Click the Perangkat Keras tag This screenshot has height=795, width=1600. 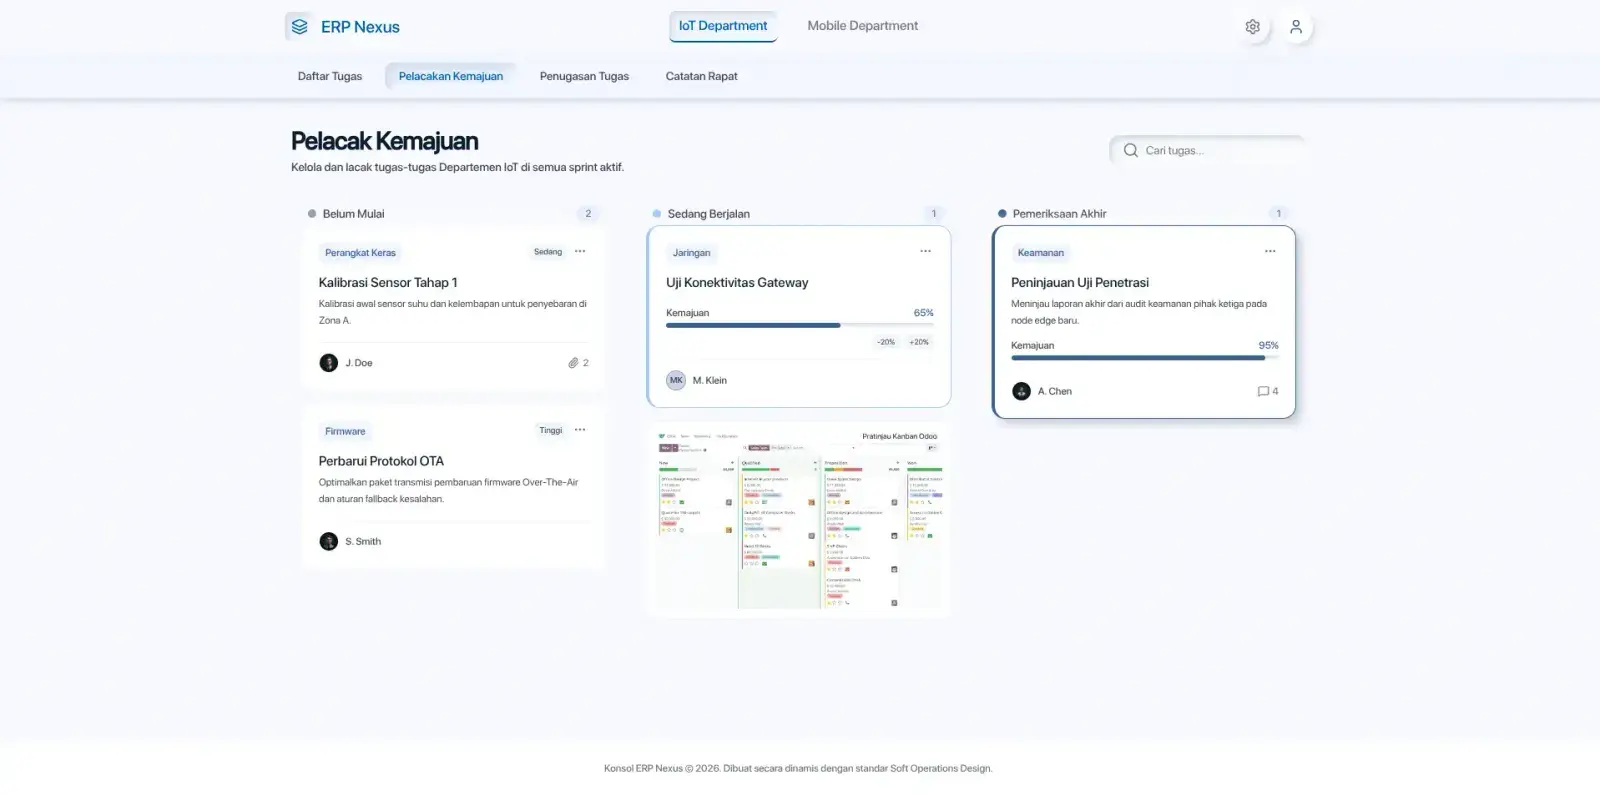coord(360,253)
